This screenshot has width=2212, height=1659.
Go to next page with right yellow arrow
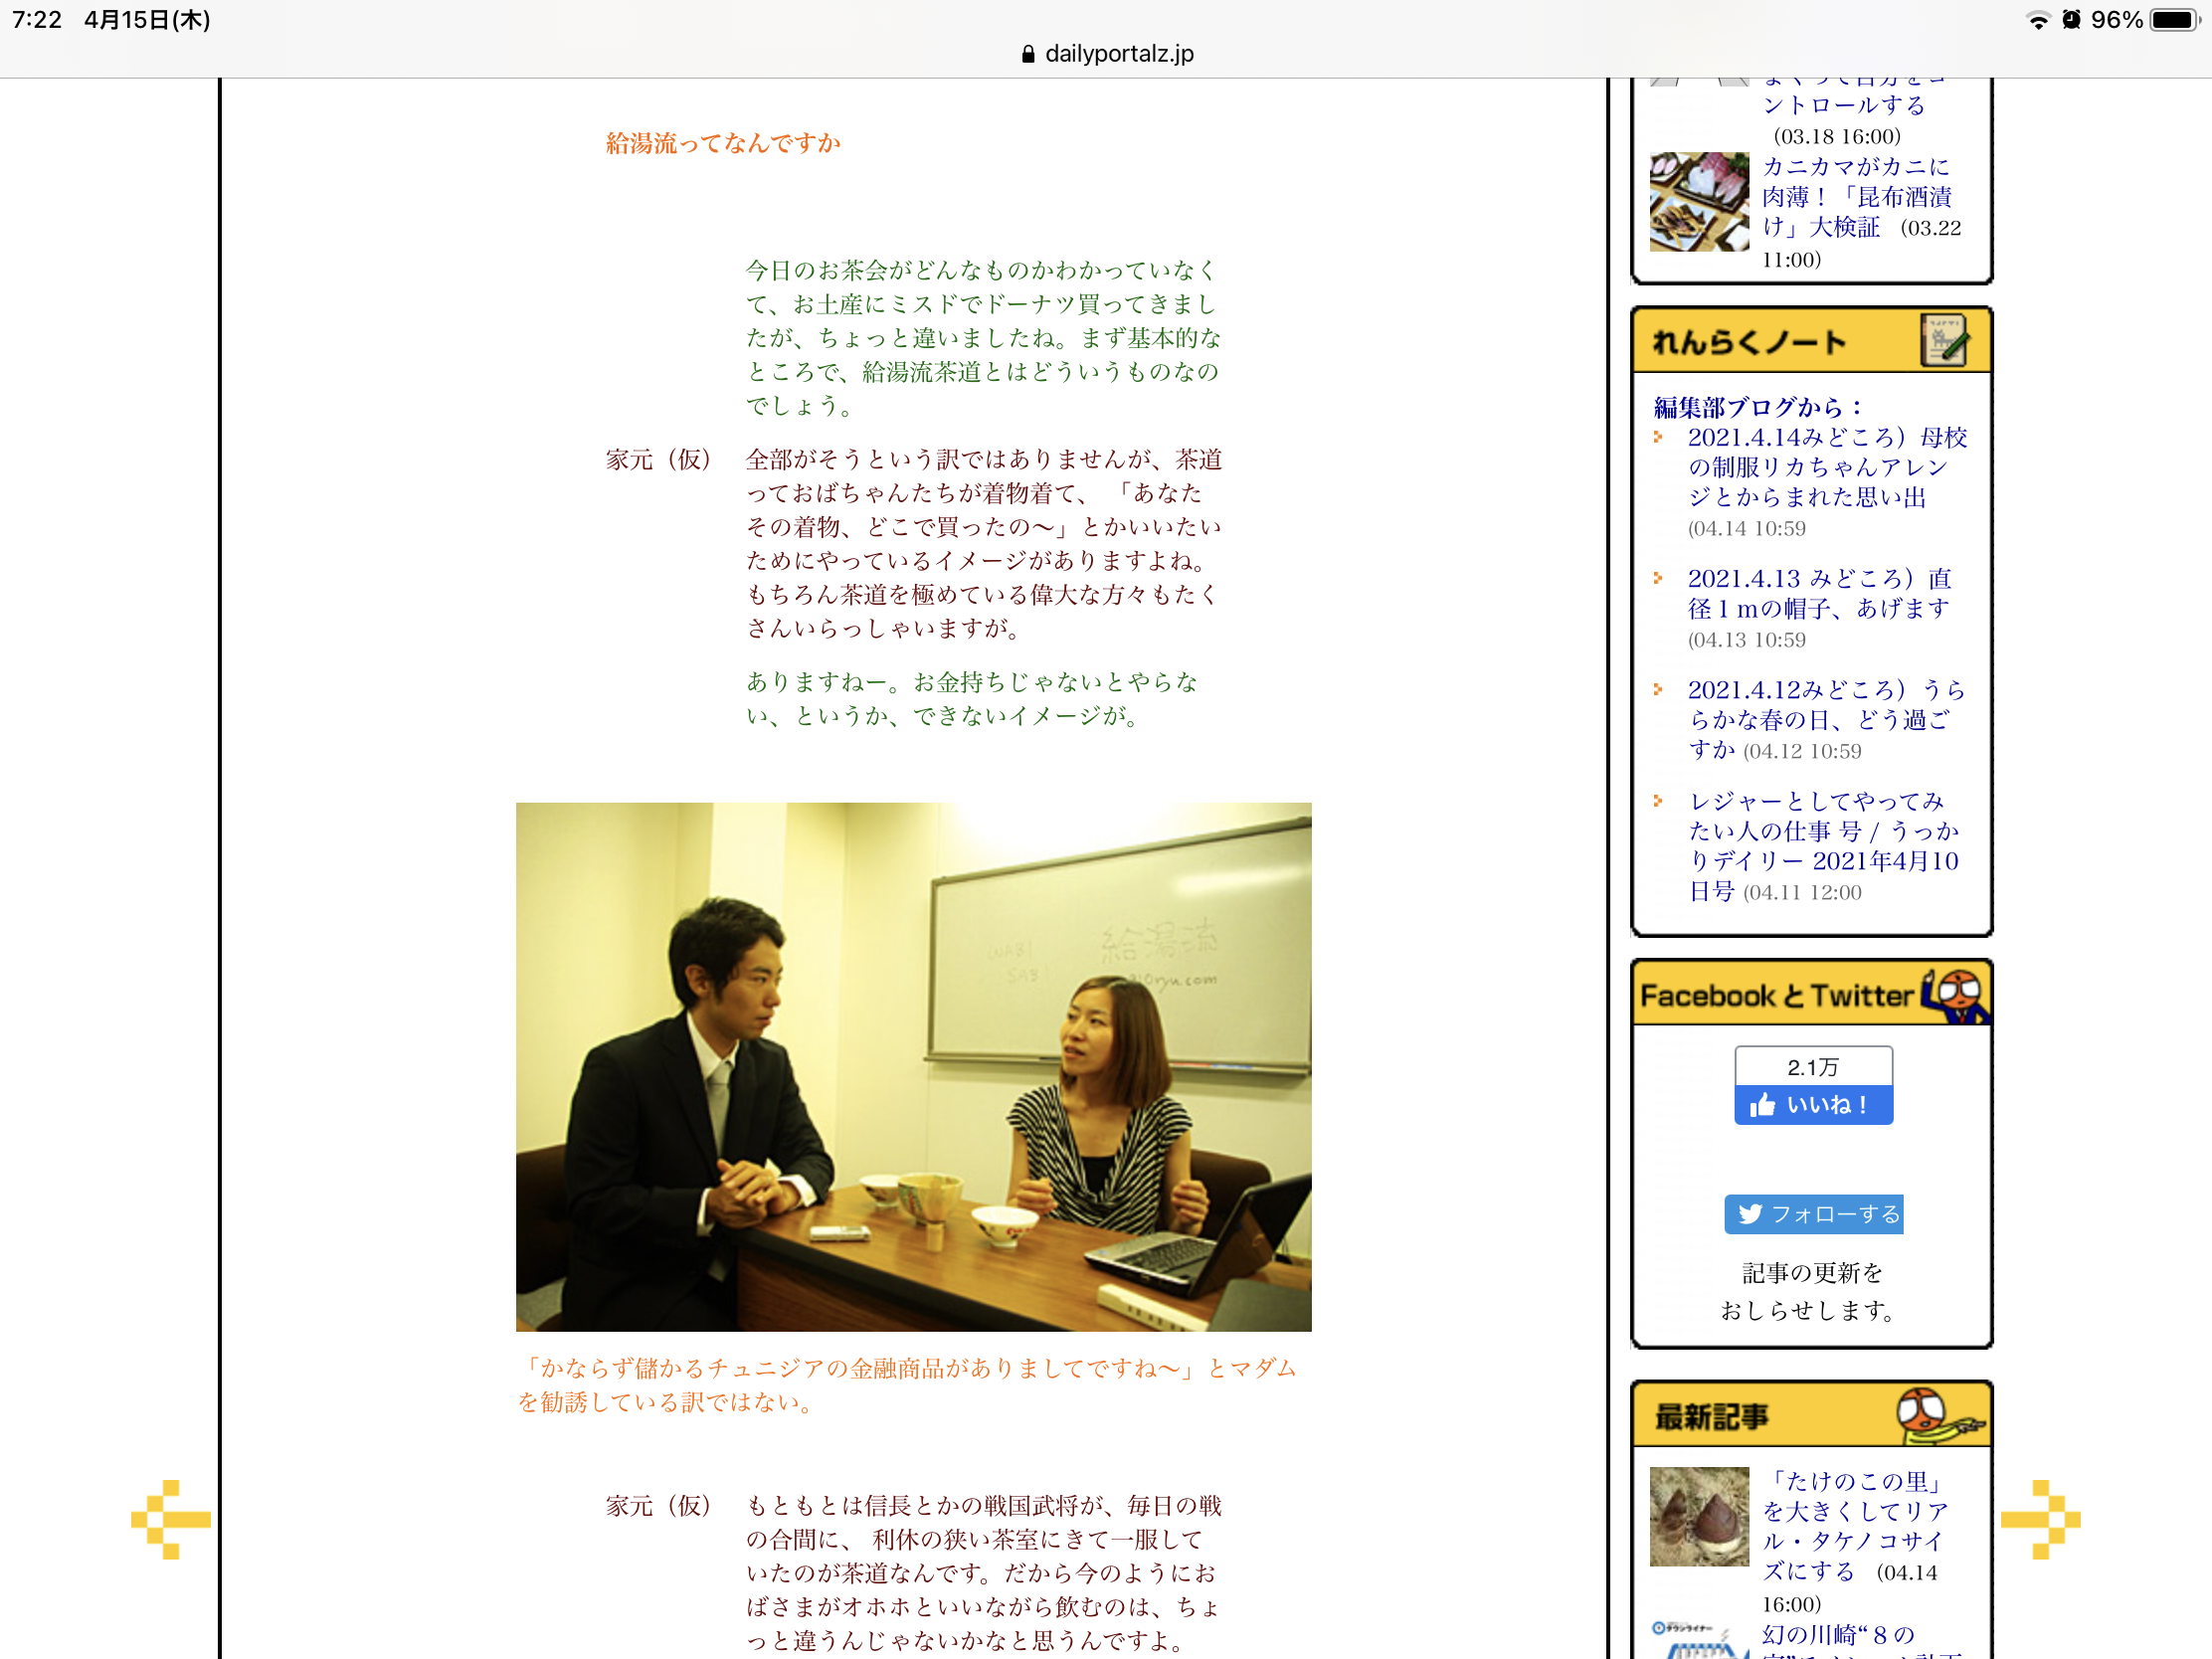click(2040, 1519)
